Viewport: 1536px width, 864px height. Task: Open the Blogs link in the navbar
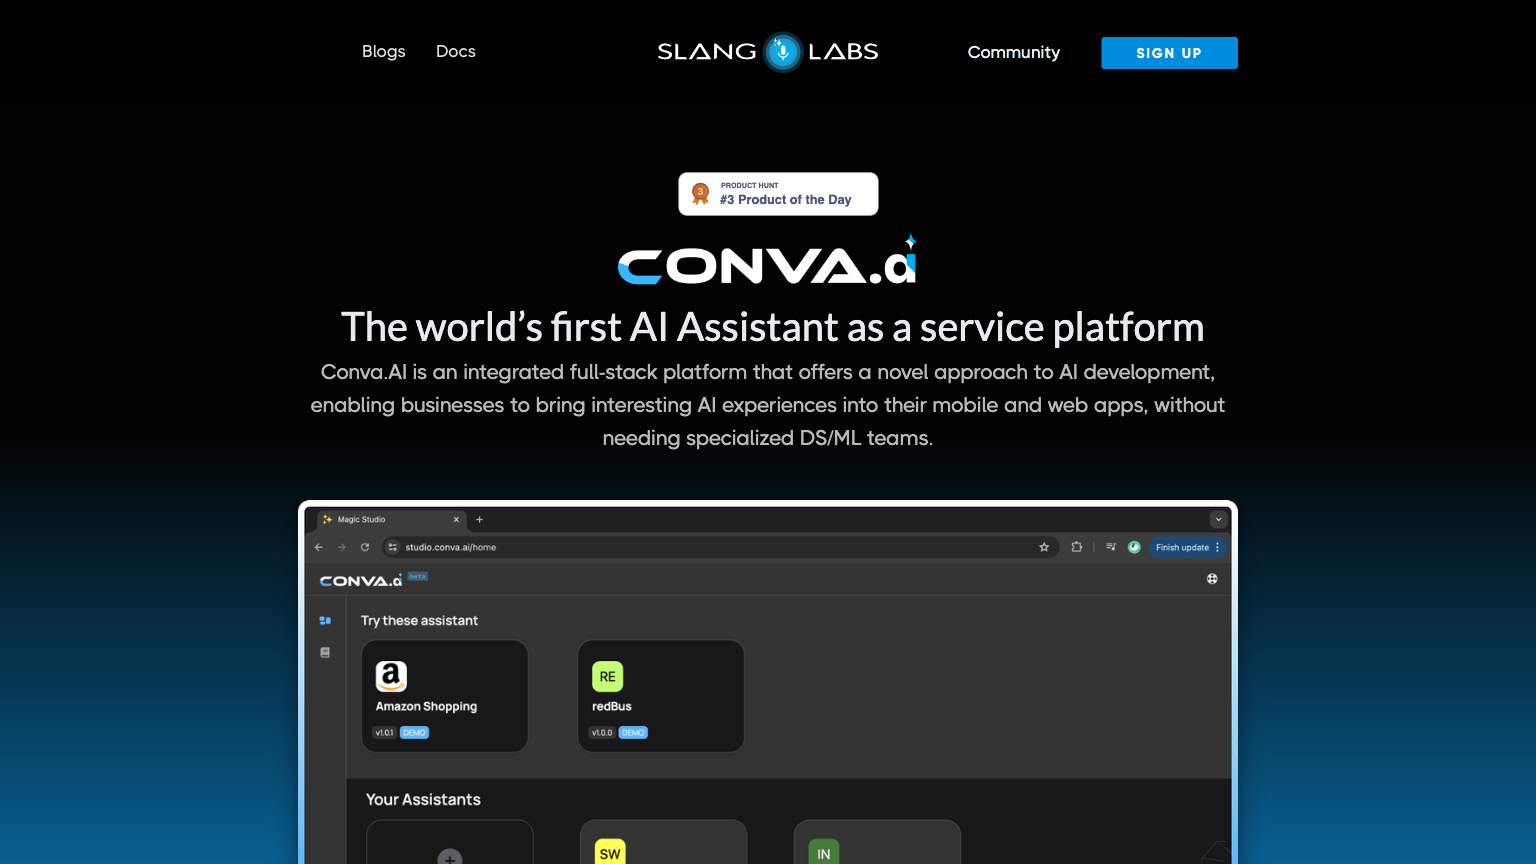coord(383,51)
